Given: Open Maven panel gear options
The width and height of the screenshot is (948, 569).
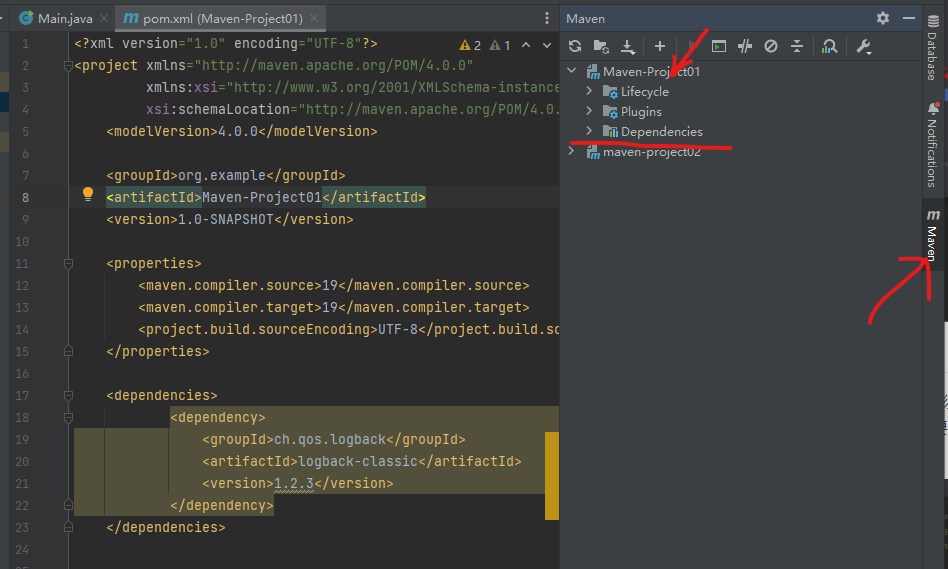Looking at the screenshot, I should 883,18.
